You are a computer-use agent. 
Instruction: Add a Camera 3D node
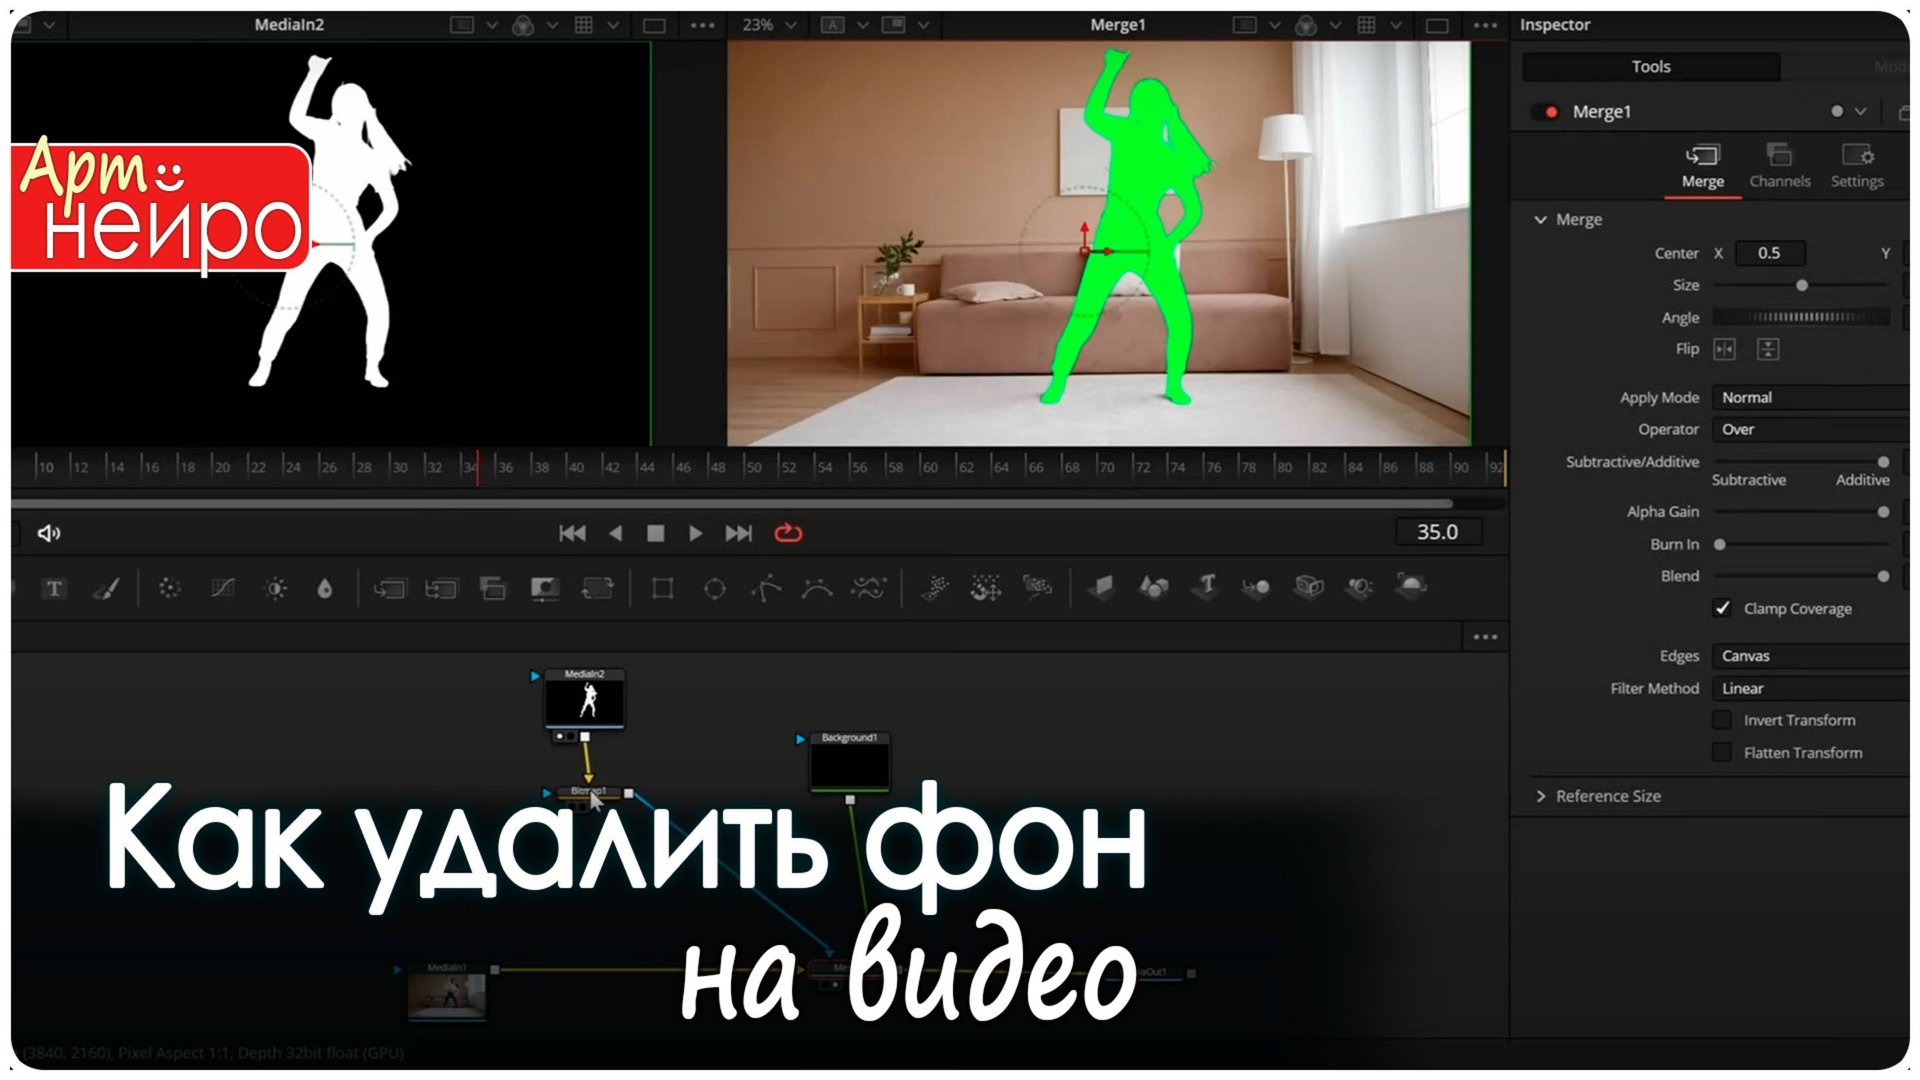pyautogui.click(x=1309, y=589)
